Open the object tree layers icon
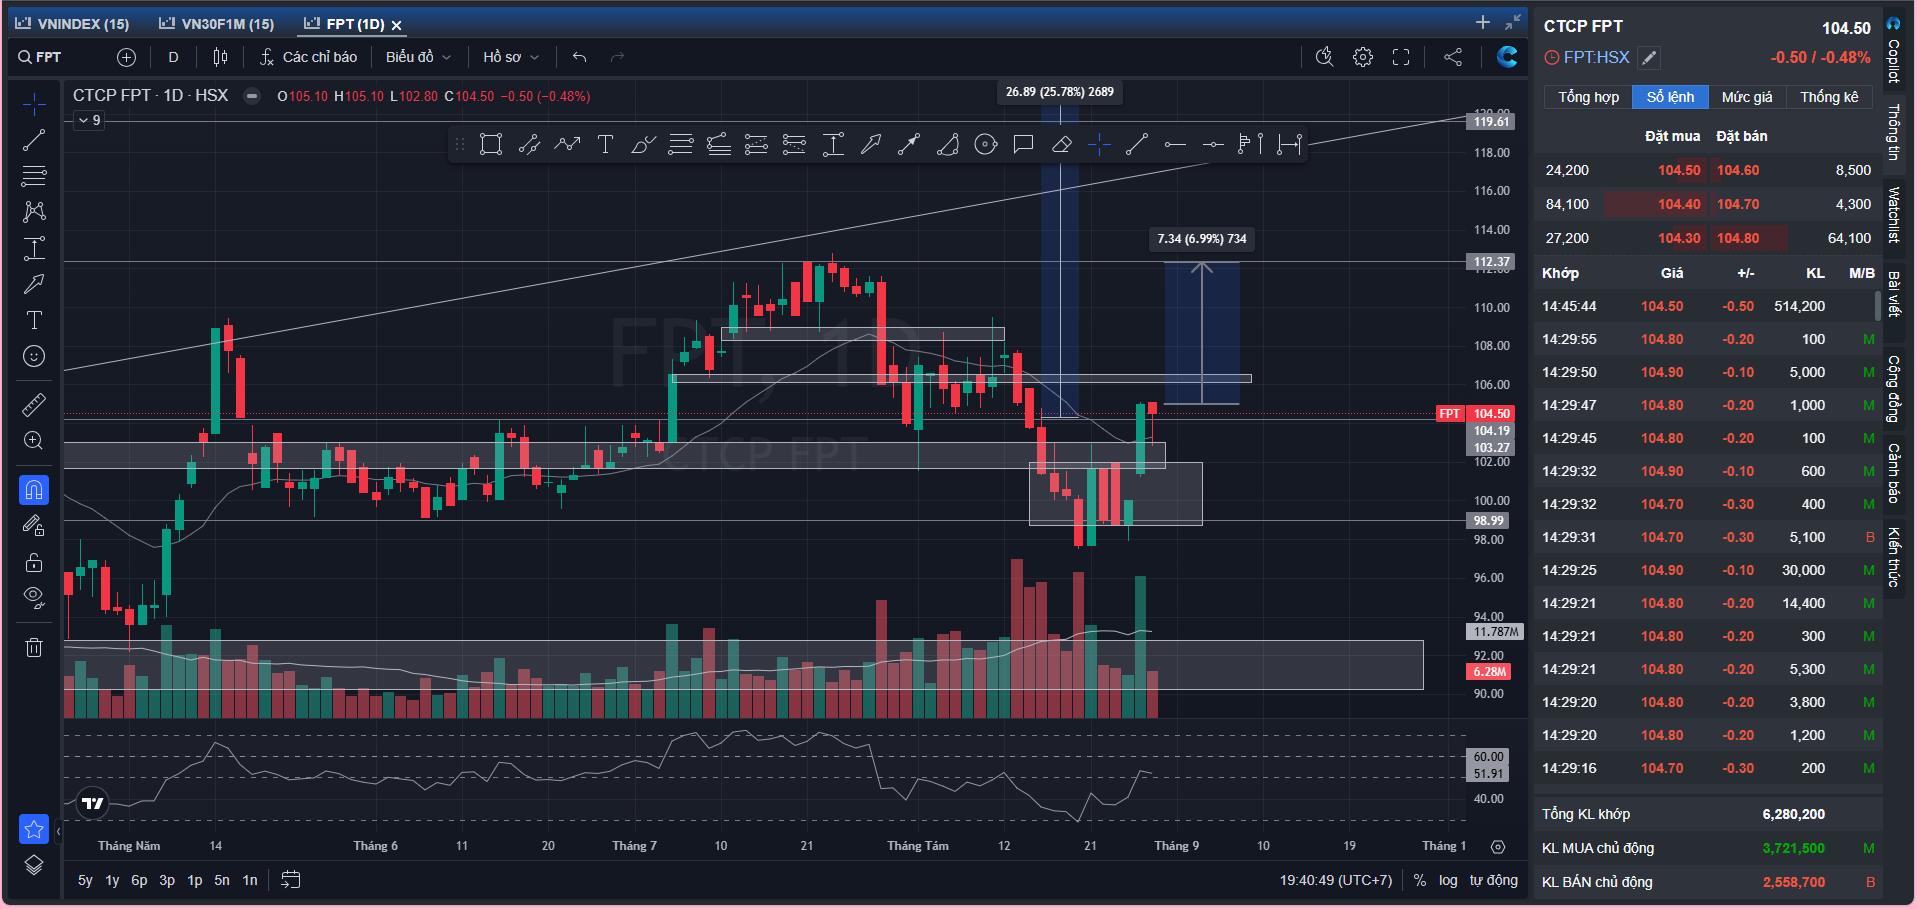 tap(34, 865)
